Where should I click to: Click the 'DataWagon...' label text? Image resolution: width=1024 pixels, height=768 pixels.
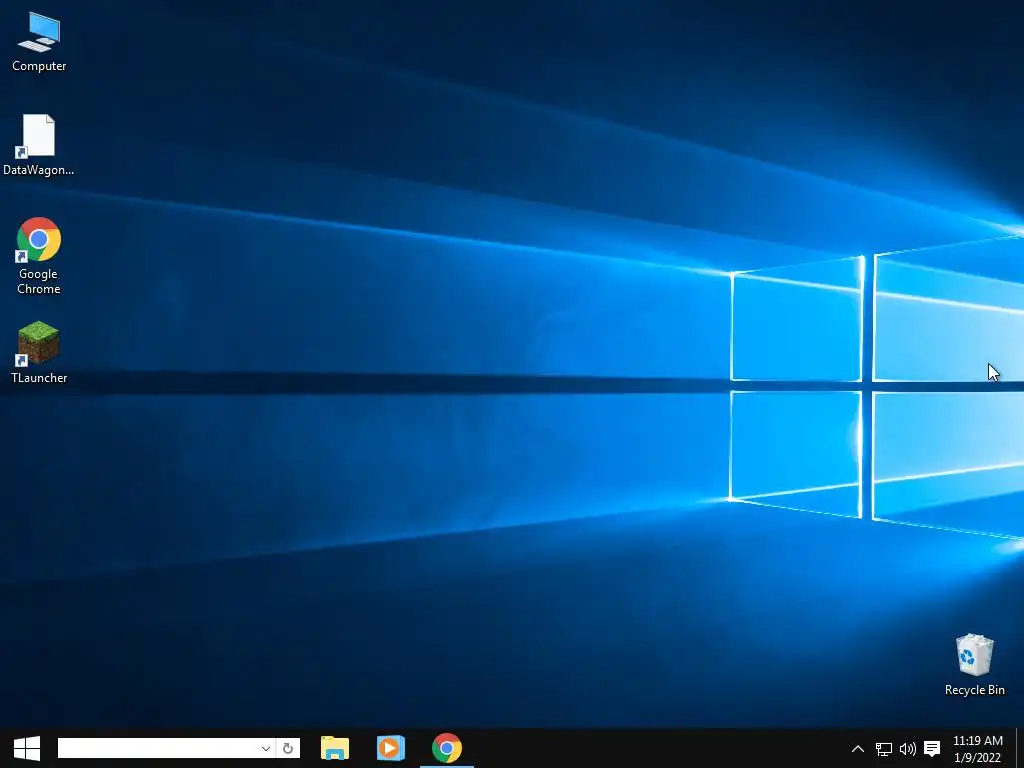[39, 170]
